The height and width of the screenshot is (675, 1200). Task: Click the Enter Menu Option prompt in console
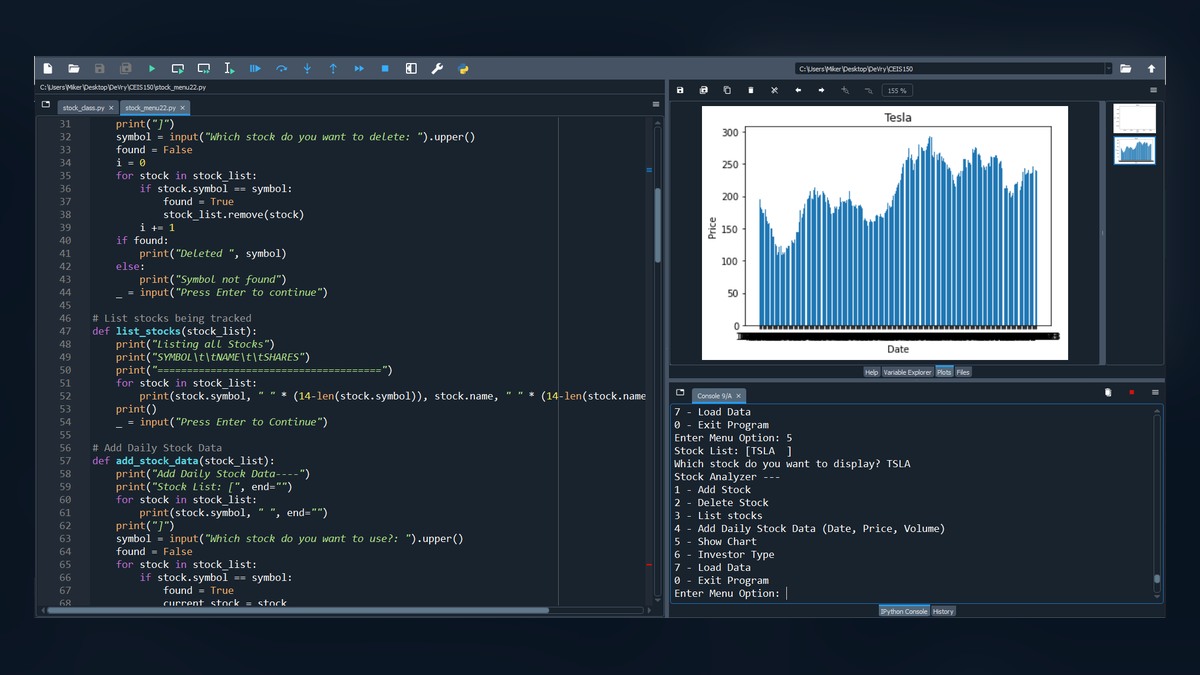727,593
